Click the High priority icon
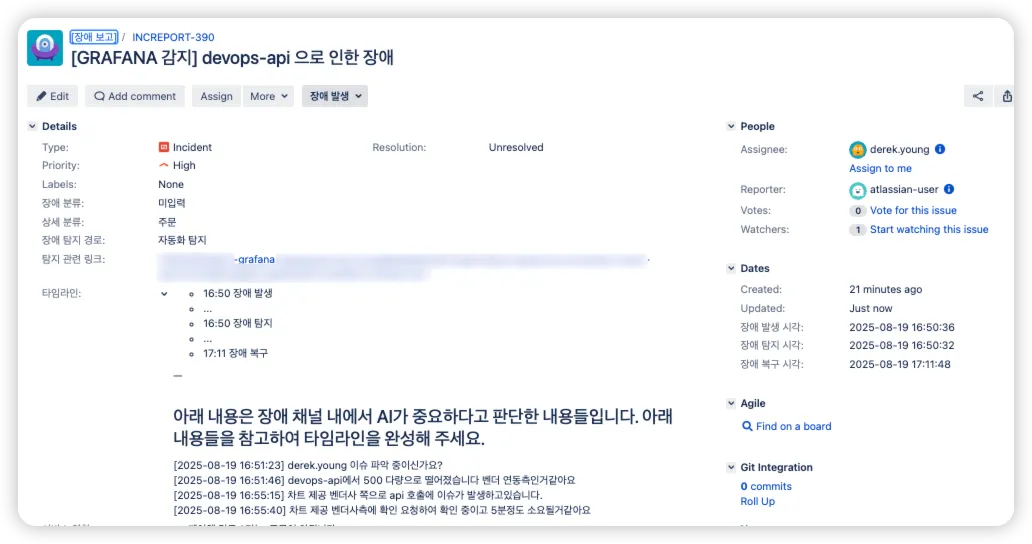This screenshot has height=544, width=1032. click(x=164, y=165)
